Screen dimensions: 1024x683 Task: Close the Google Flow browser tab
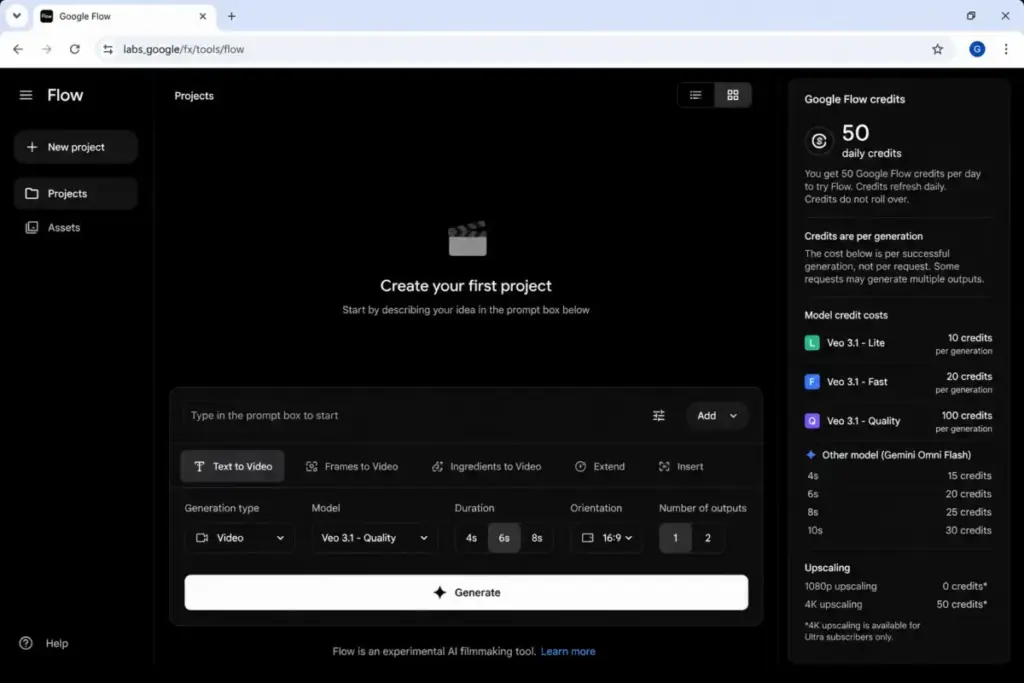(202, 16)
